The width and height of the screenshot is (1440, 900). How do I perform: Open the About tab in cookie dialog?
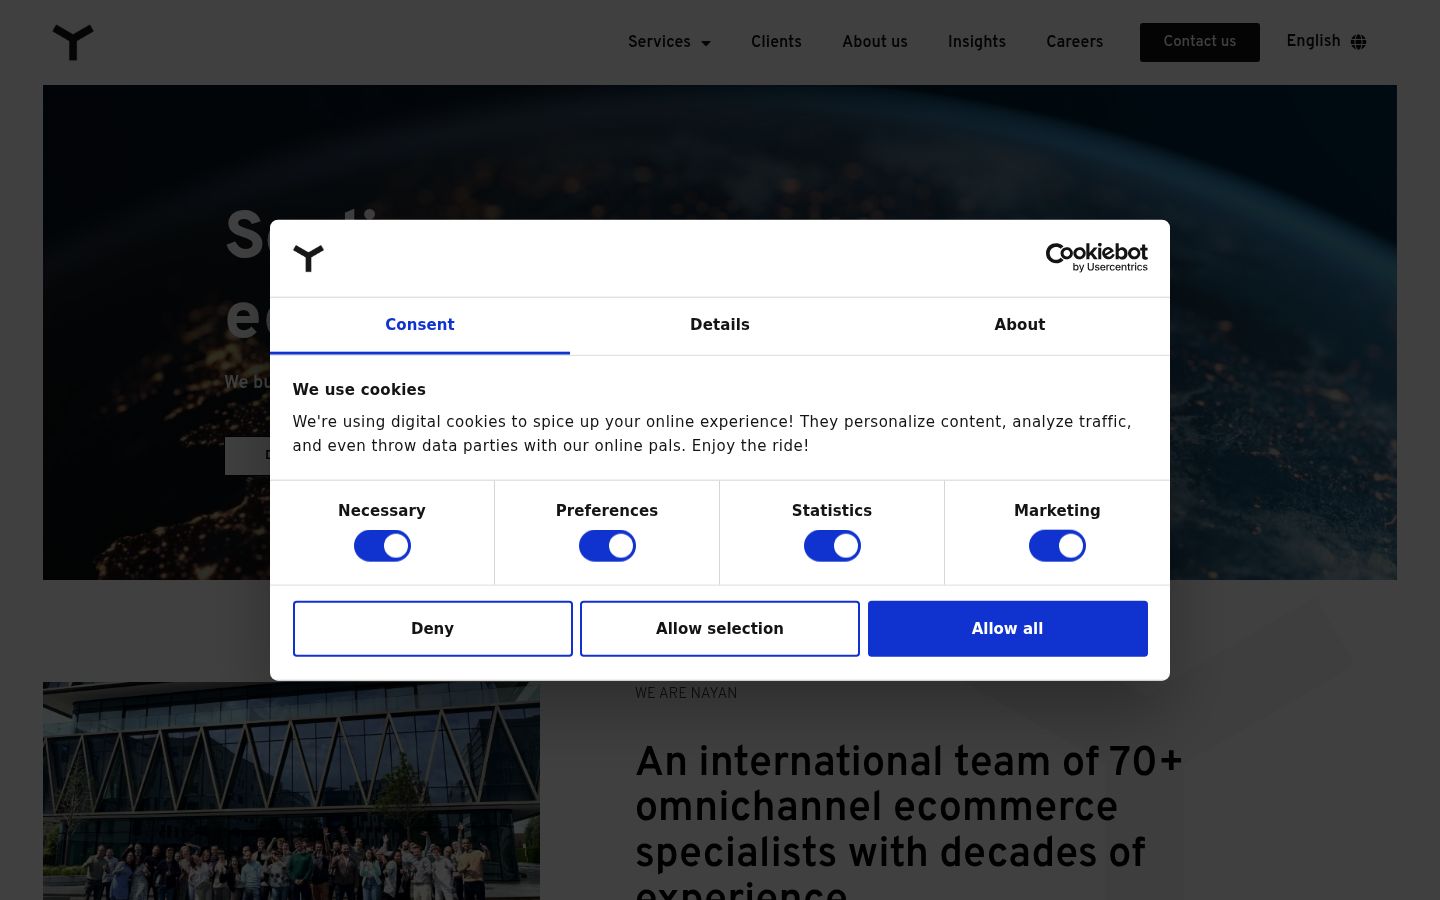pyautogui.click(x=1020, y=325)
